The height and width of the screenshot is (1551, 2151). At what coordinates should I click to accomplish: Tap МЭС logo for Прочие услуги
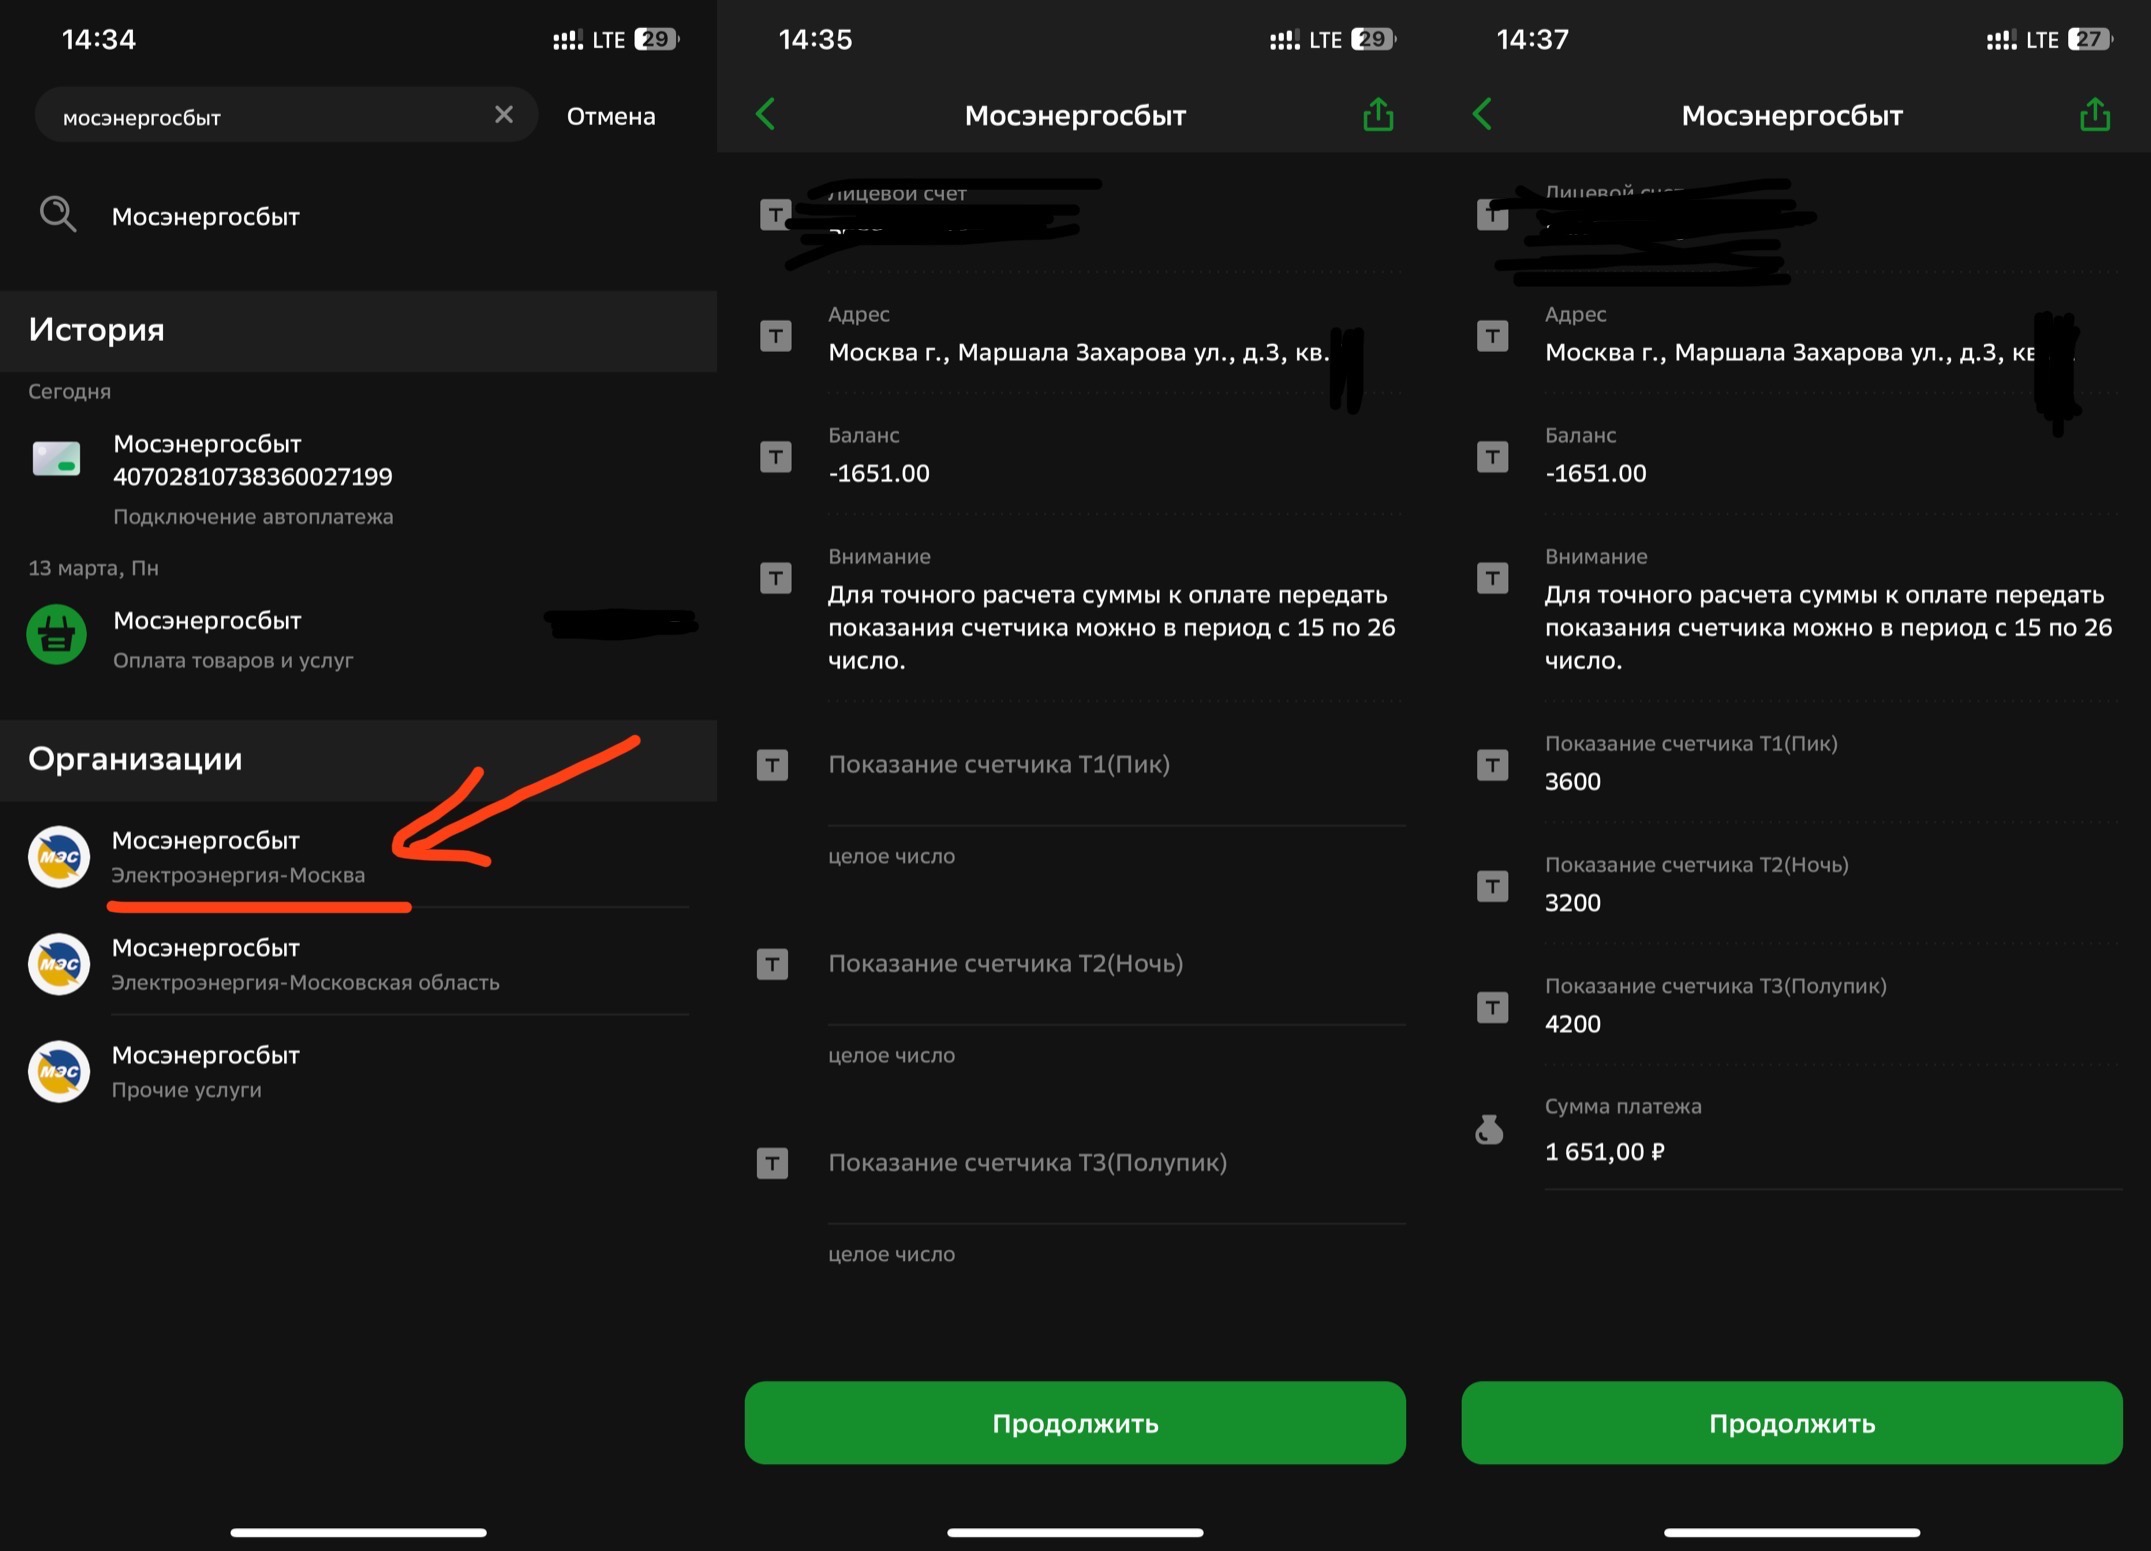coord(59,1071)
